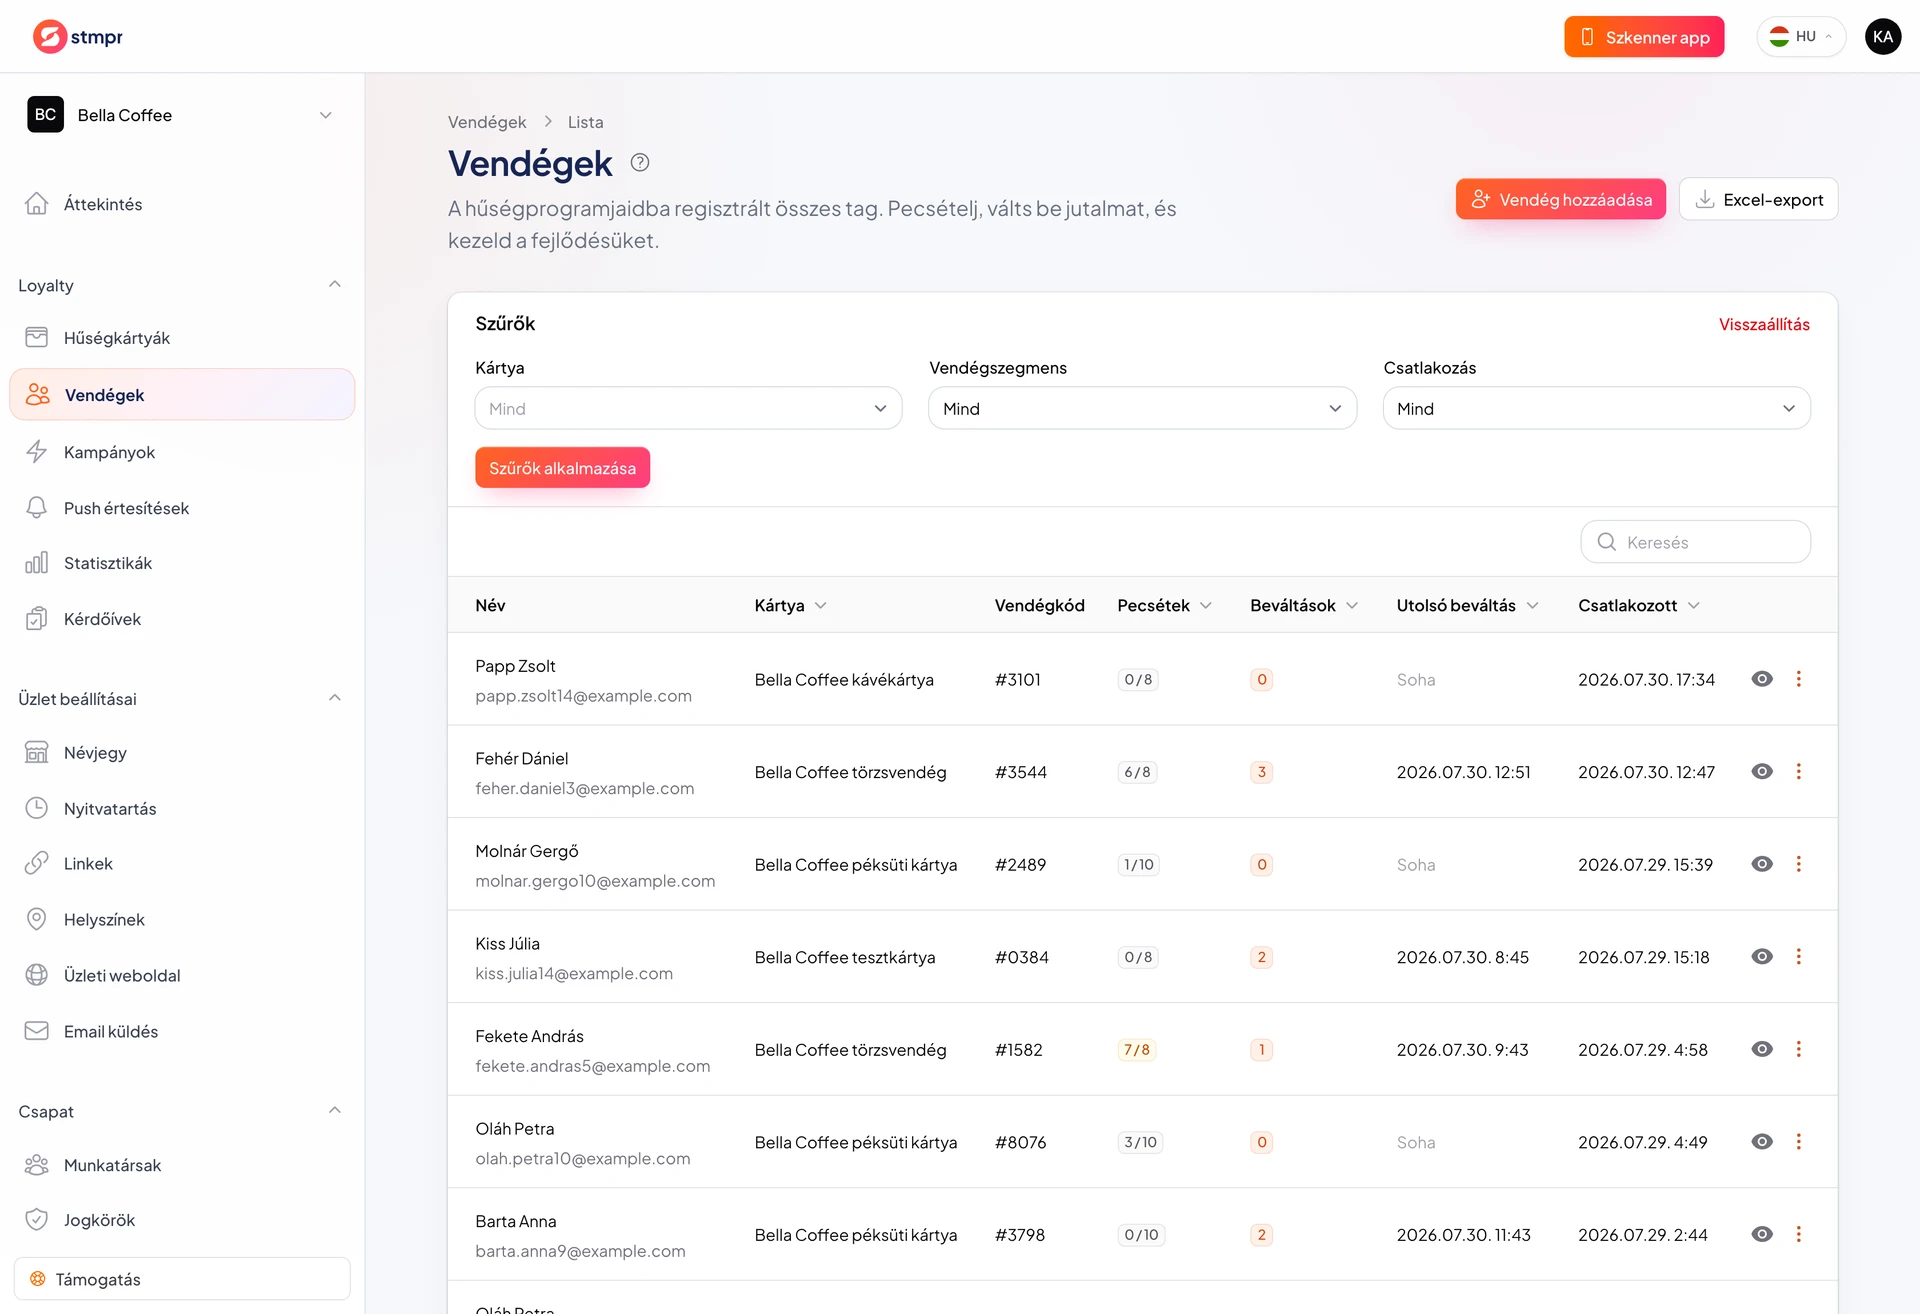
Task: Open Üzleti weboldal in sidebar
Action: coord(182,975)
